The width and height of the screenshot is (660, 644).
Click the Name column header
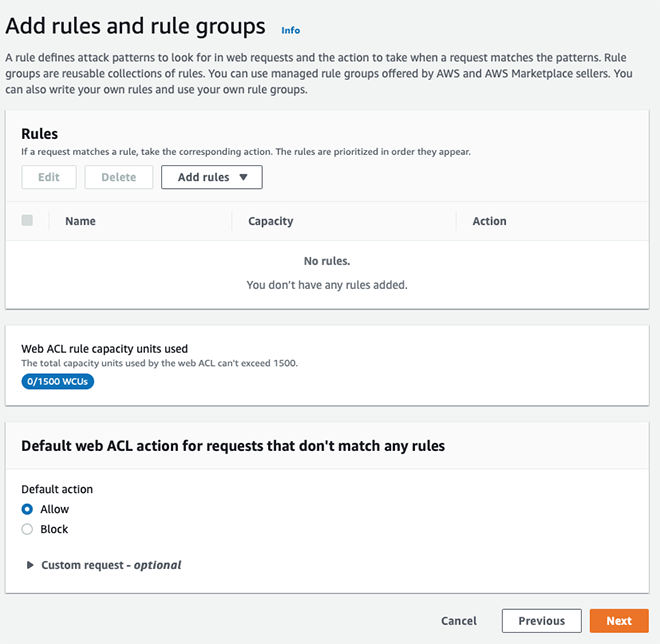pyautogui.click(x=80, y=221)
